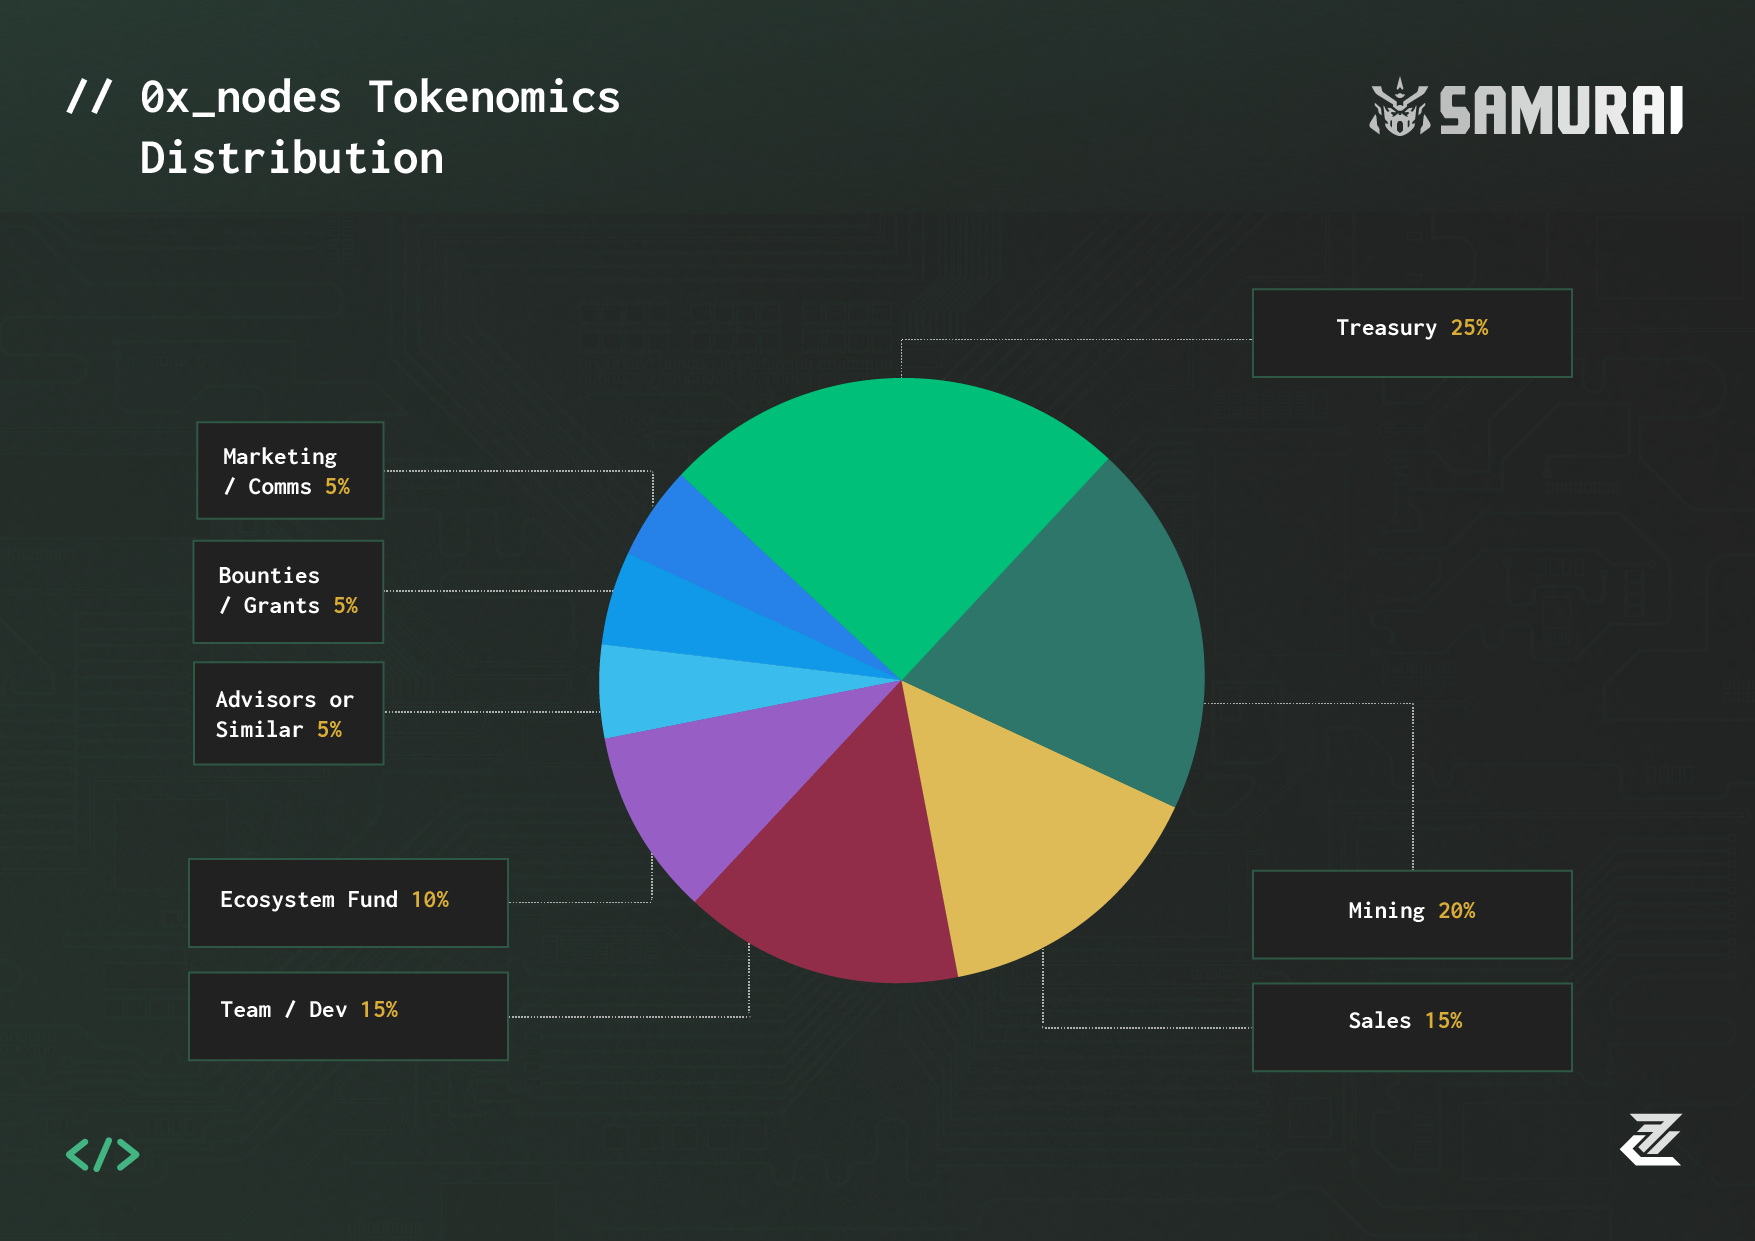Click the Samurai helmet logo icon
The image size is (1755, 1241).
[1400, 107]
